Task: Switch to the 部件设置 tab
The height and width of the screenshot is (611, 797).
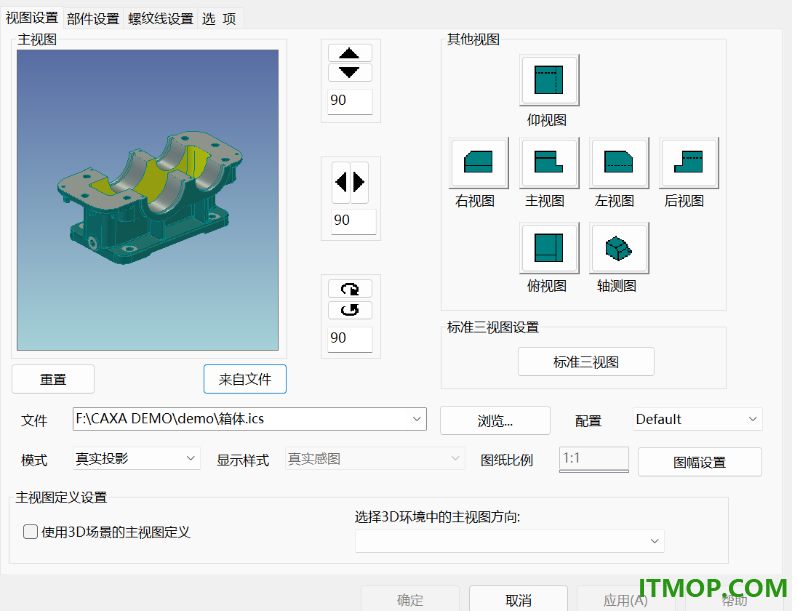Action: tap(93, 19)
